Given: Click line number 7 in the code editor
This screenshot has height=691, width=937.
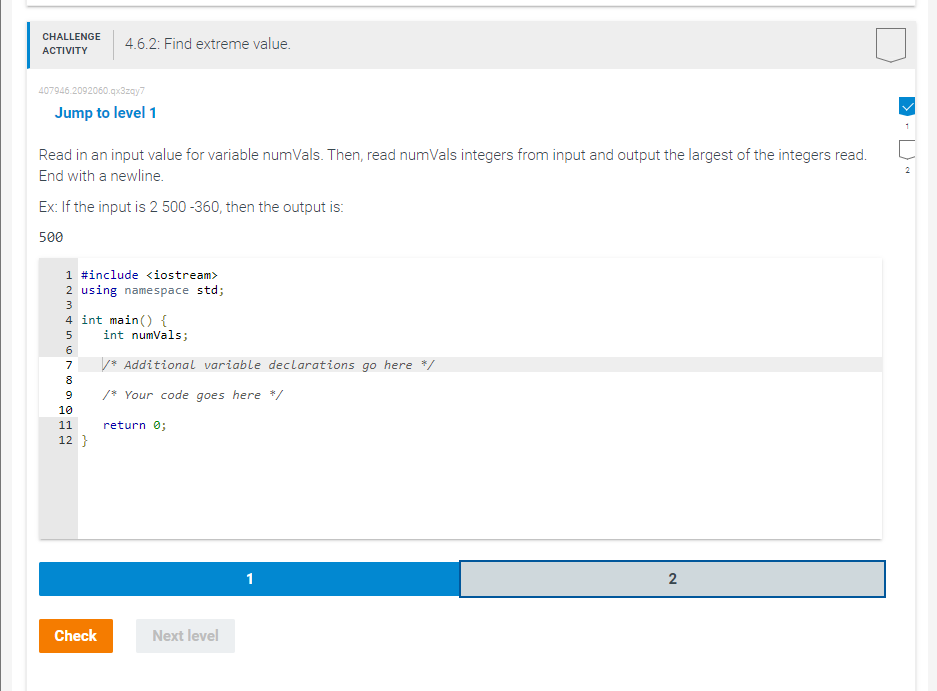Looking at the screenshot, I should click(67, 364).
